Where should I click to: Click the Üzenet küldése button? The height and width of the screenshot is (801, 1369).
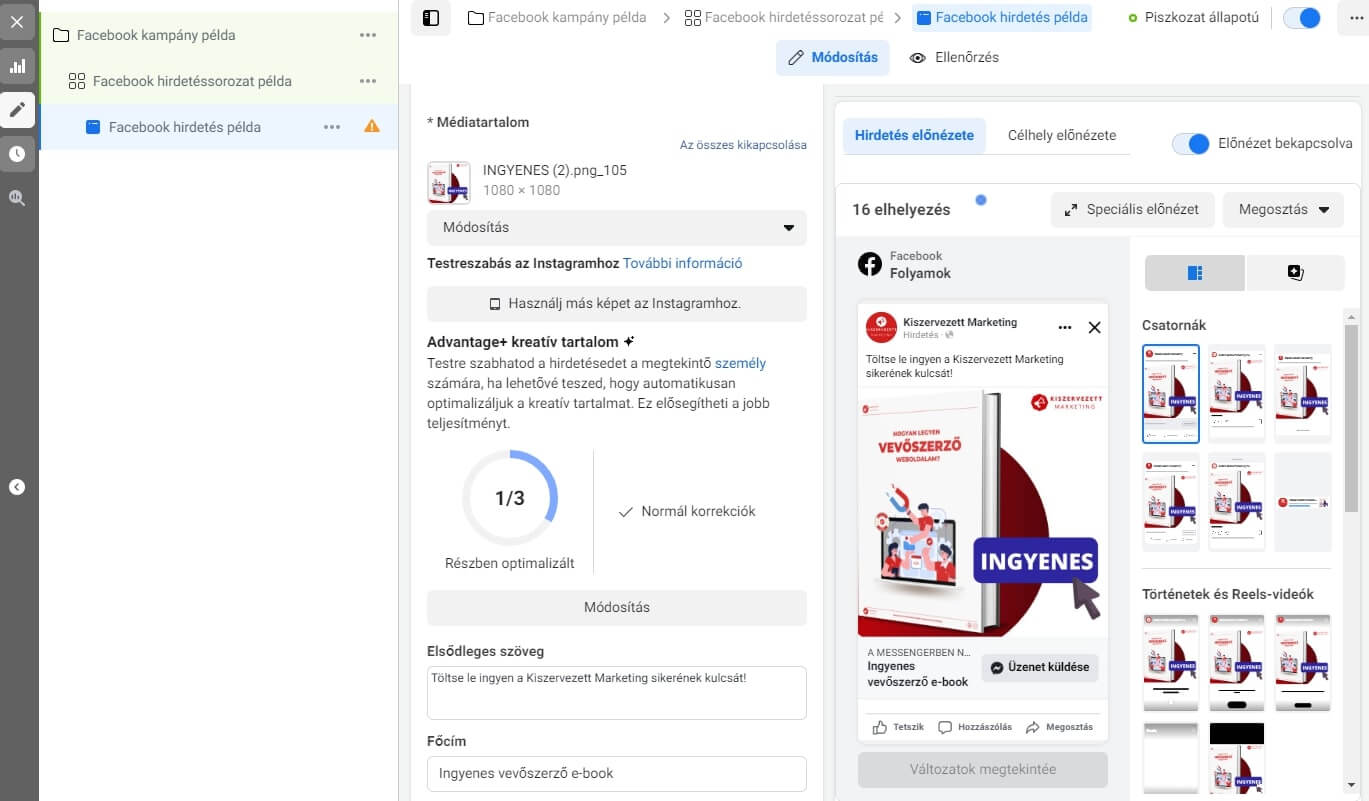click(x=1040, y=668)
